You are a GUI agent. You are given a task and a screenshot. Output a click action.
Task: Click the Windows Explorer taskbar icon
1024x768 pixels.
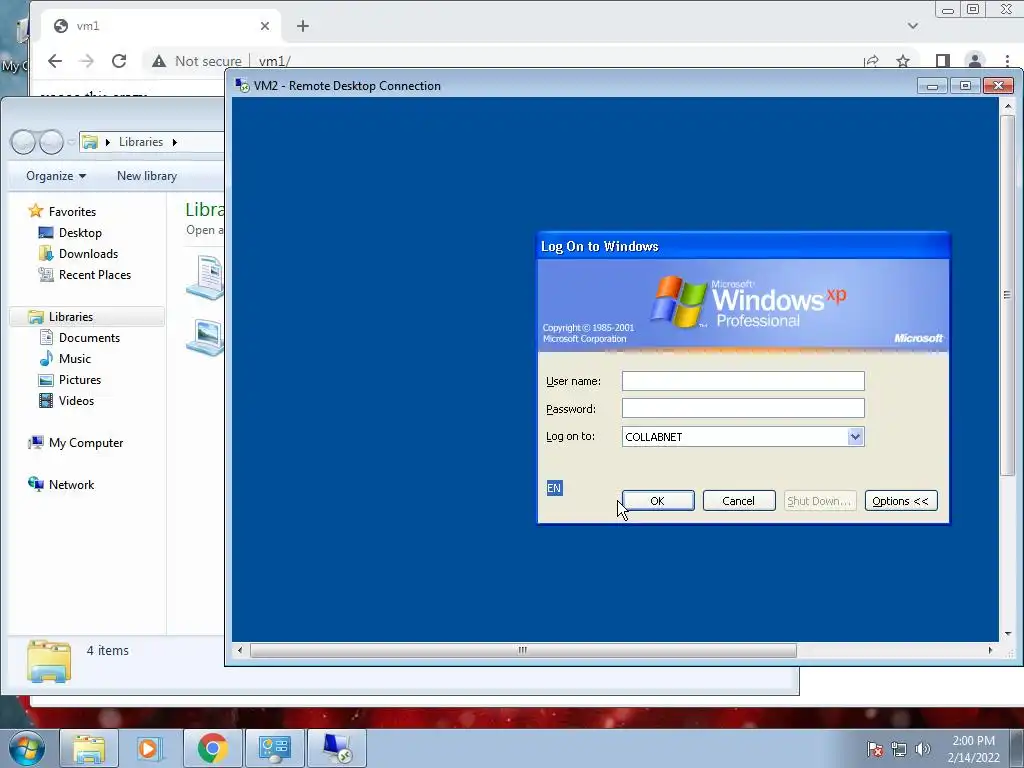(89, 748)
